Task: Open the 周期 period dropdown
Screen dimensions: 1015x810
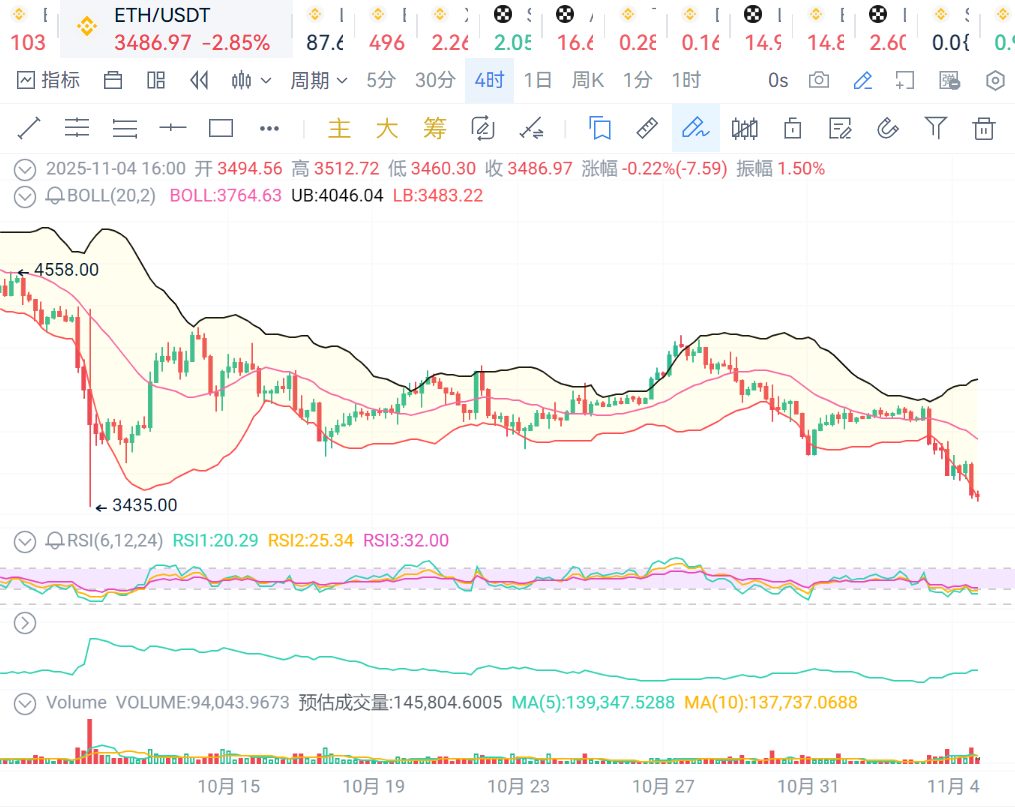Action: point(319,80)
